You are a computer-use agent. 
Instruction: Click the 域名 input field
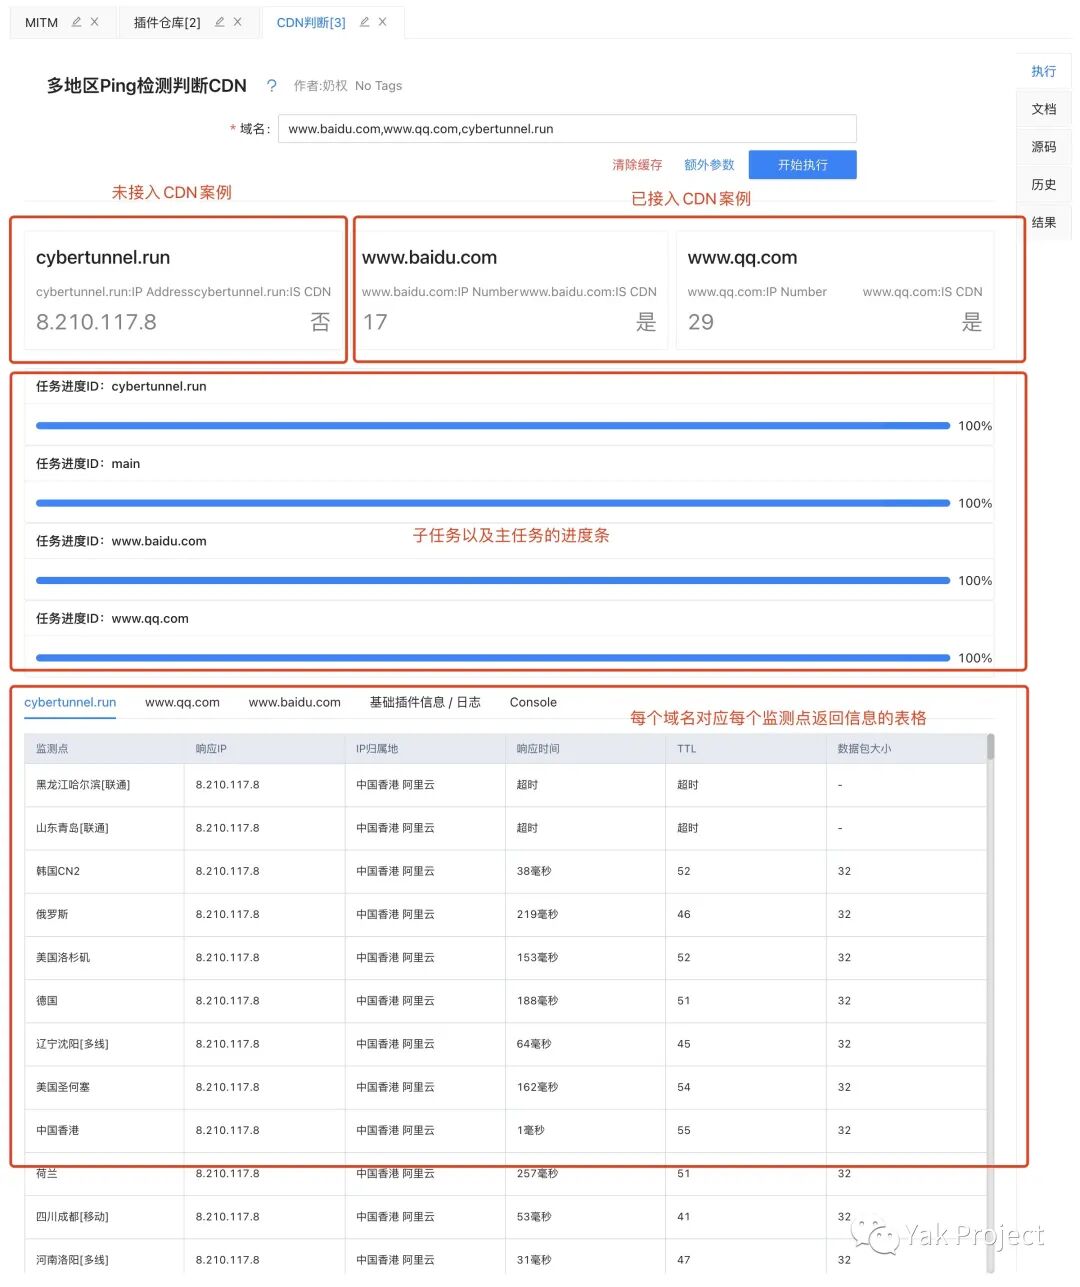567,129
